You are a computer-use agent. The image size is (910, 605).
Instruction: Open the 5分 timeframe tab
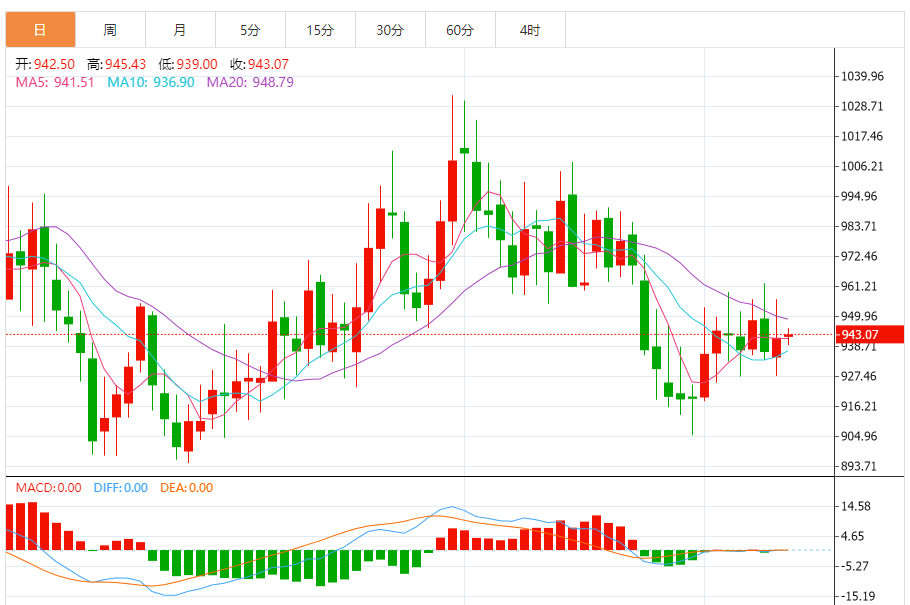coord(250,30)
